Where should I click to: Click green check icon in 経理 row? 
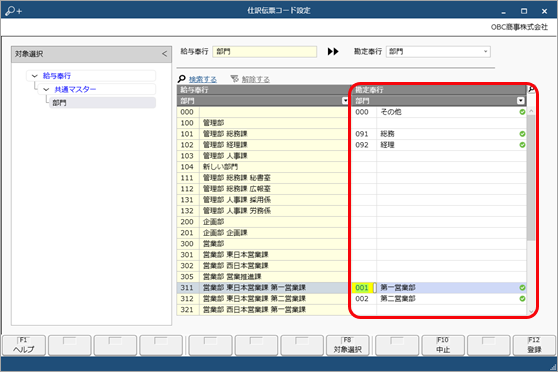click(x=522, y=145)
